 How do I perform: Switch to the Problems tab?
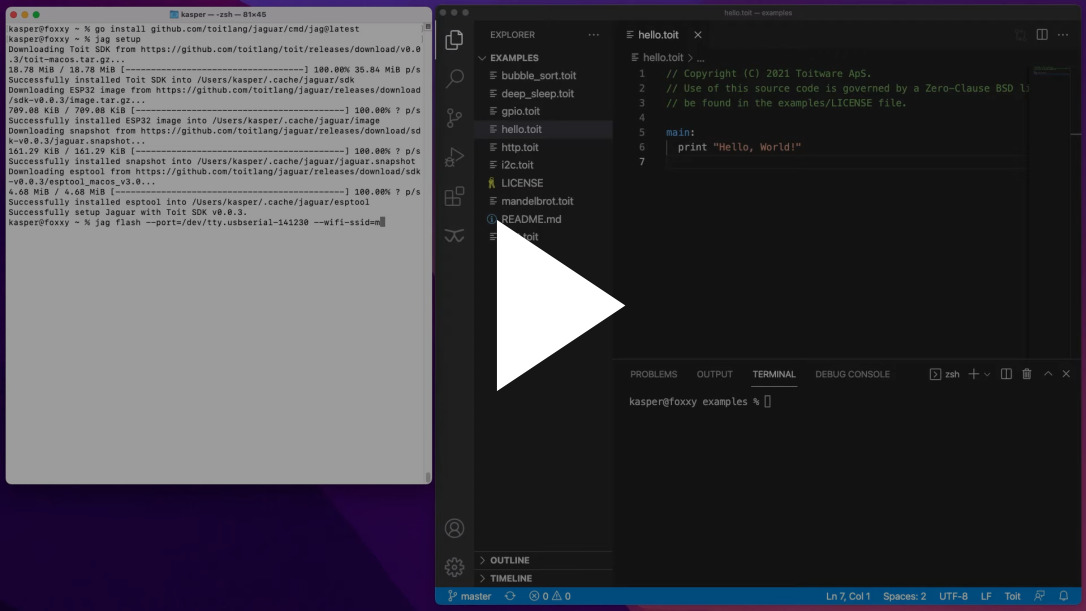pos(653,374)
